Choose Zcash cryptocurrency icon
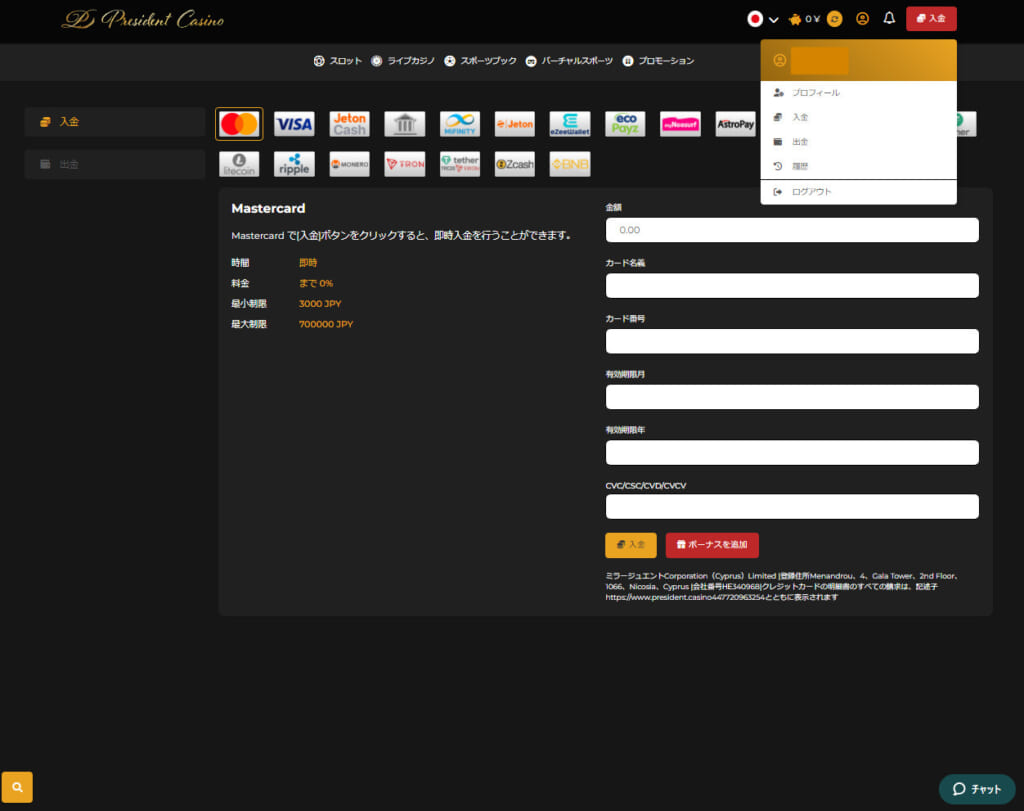Viewport: 1024px width, 811px height. [x=515, y=164]
